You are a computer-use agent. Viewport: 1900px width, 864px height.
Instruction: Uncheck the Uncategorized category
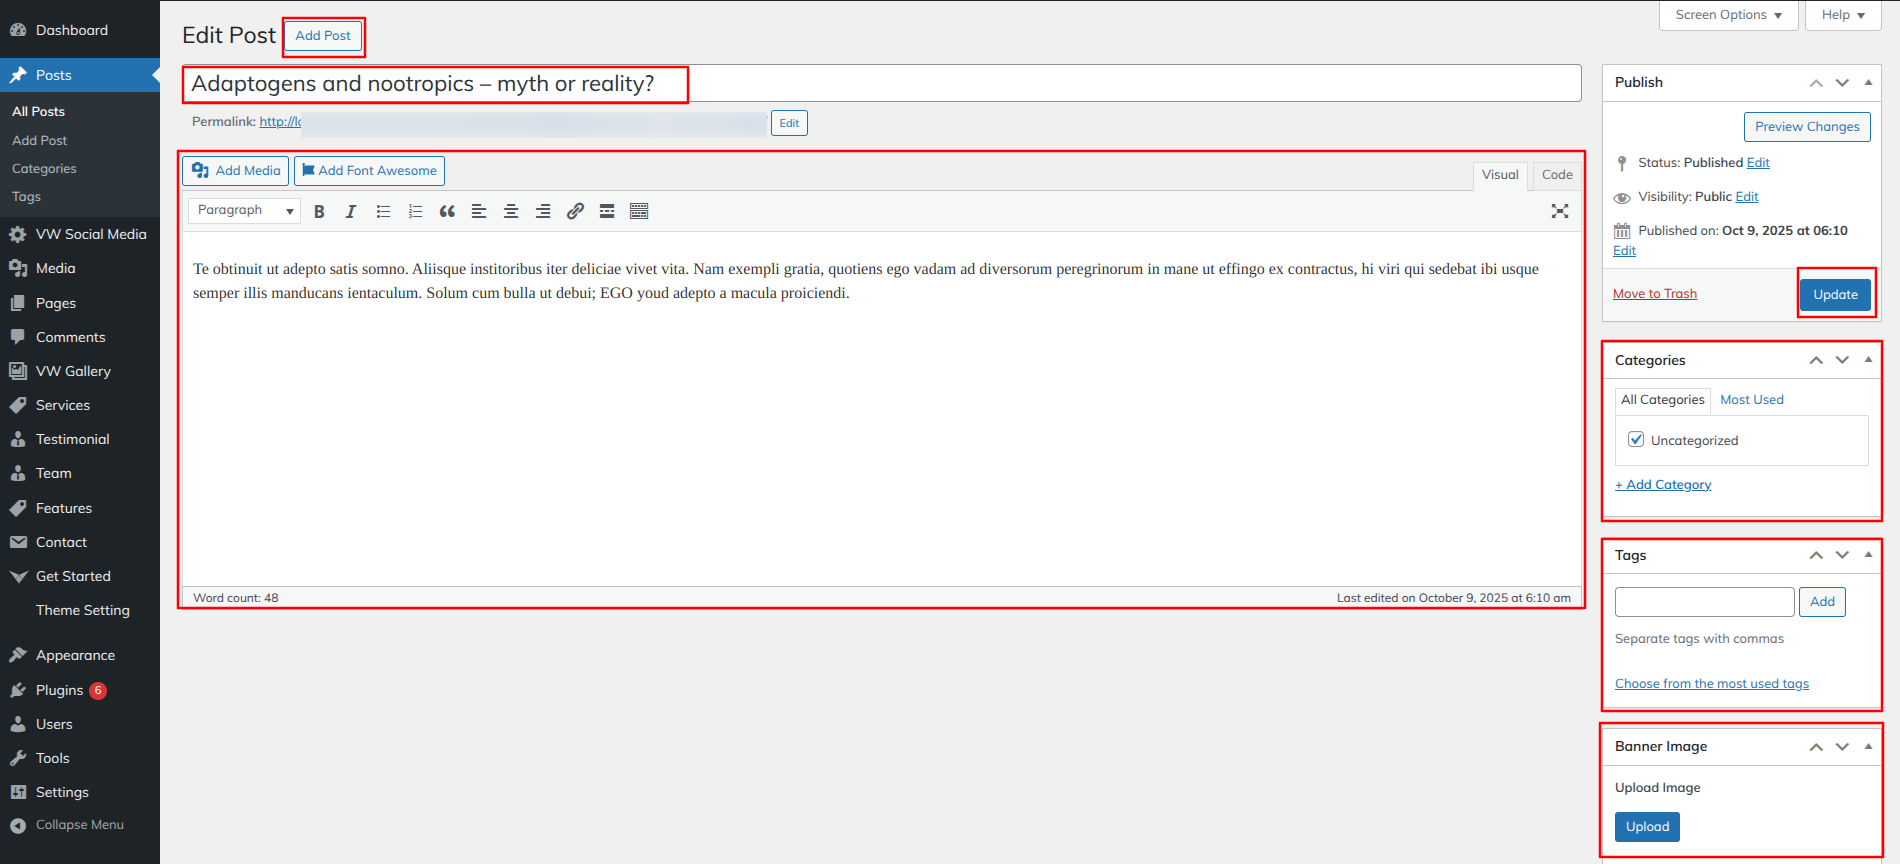click(x=1636, y=440)
